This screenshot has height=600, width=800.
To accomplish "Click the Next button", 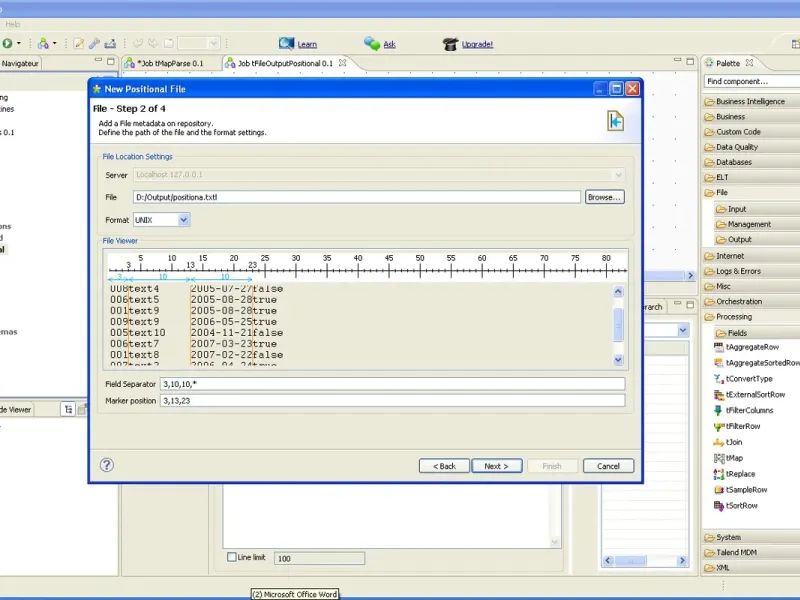I will [497, 466].
